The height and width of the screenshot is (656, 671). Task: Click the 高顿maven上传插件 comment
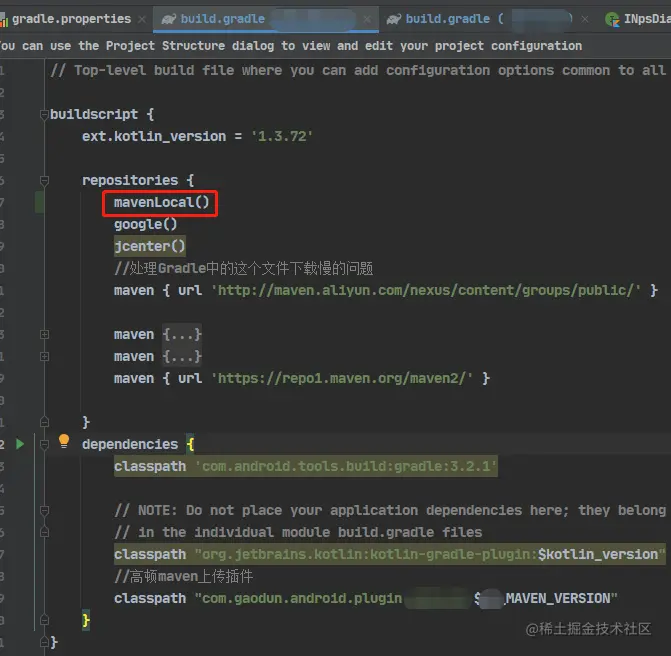183,576
